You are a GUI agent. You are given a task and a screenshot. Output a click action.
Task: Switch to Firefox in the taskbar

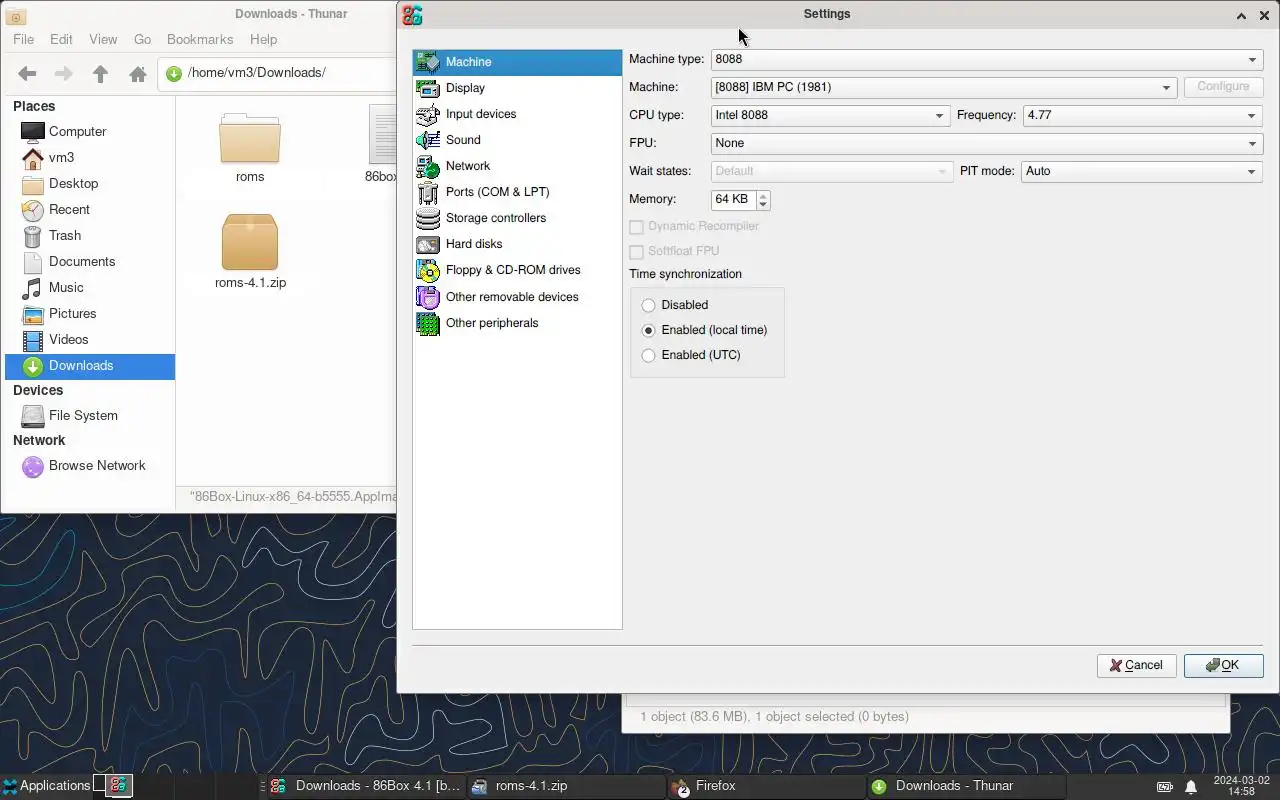click(765, 786)
